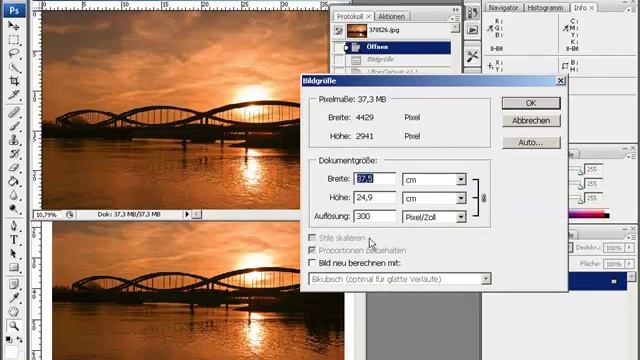The width and height of the screenshot is (640, 360).
Task: Select the Pen tool
Action: pos(14,226)
